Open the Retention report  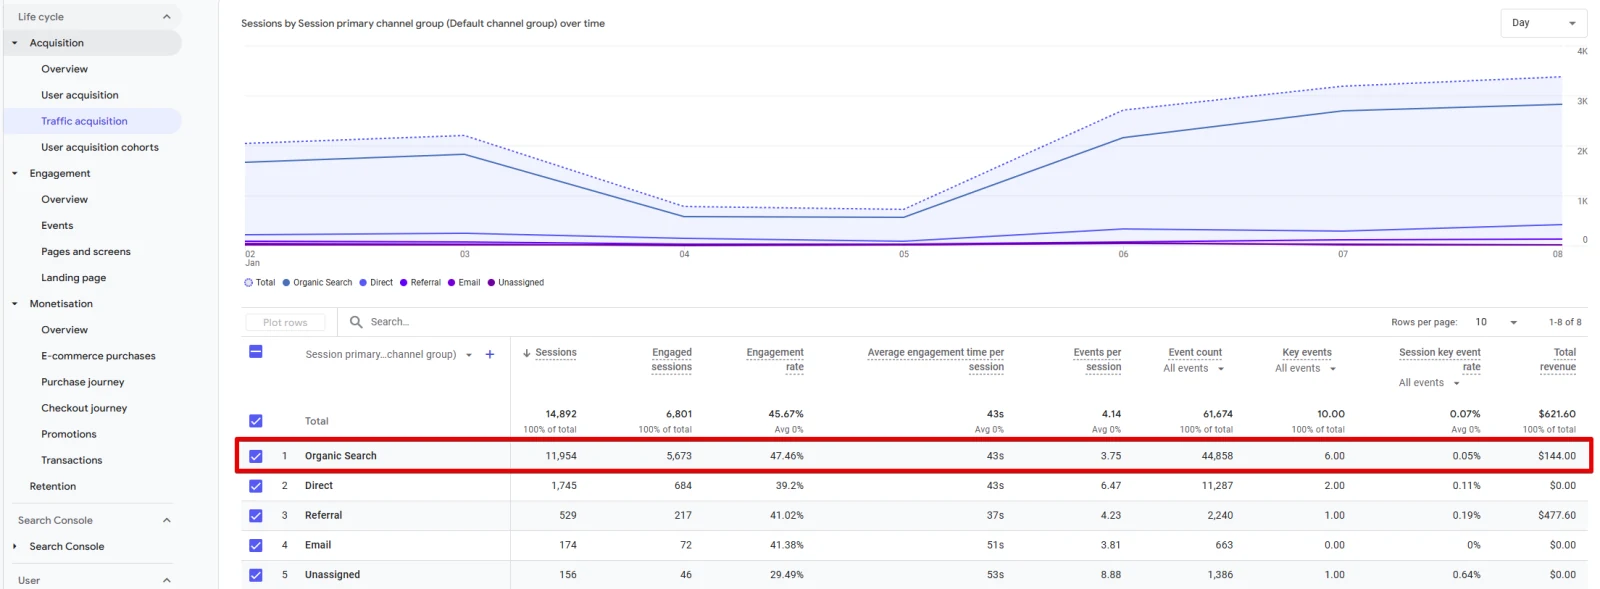click(53, 486)
